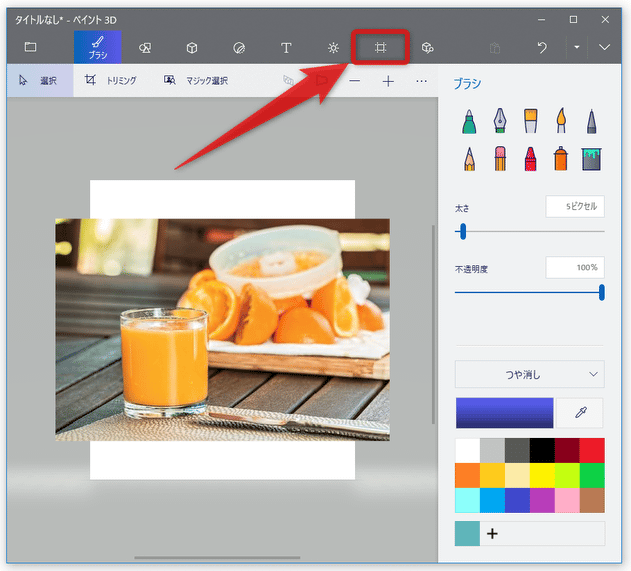The height and width of the screenshot is (571, 631).
Task: Click the マジック選択 button
Action: coord(196,80)
